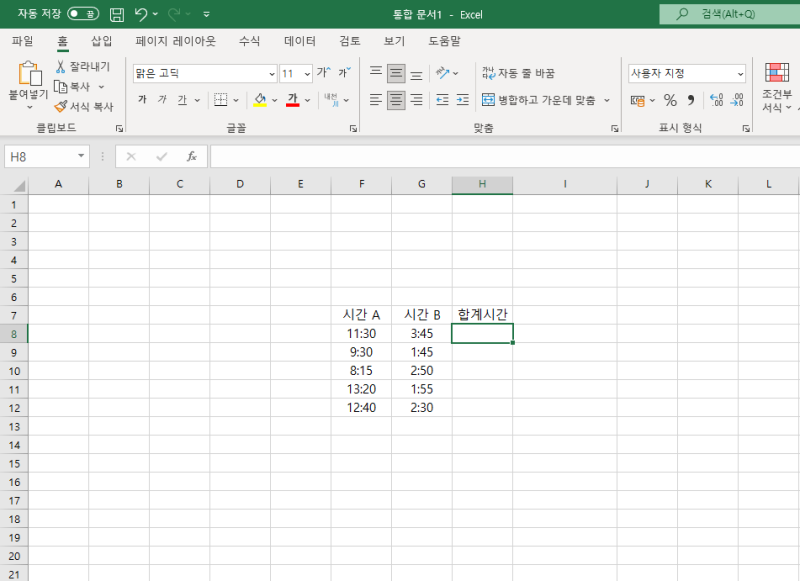
Task: Select column H header
Action: tap(482, 184)
